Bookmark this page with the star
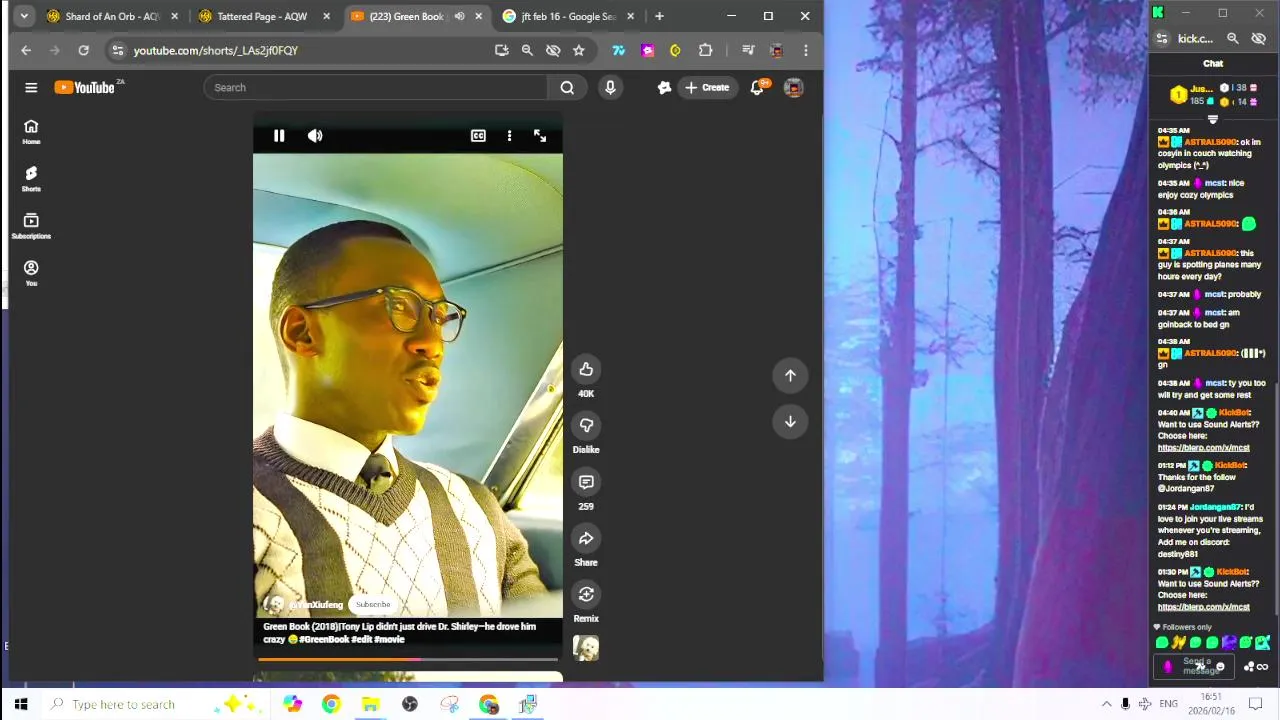 (x=578, y=50)
